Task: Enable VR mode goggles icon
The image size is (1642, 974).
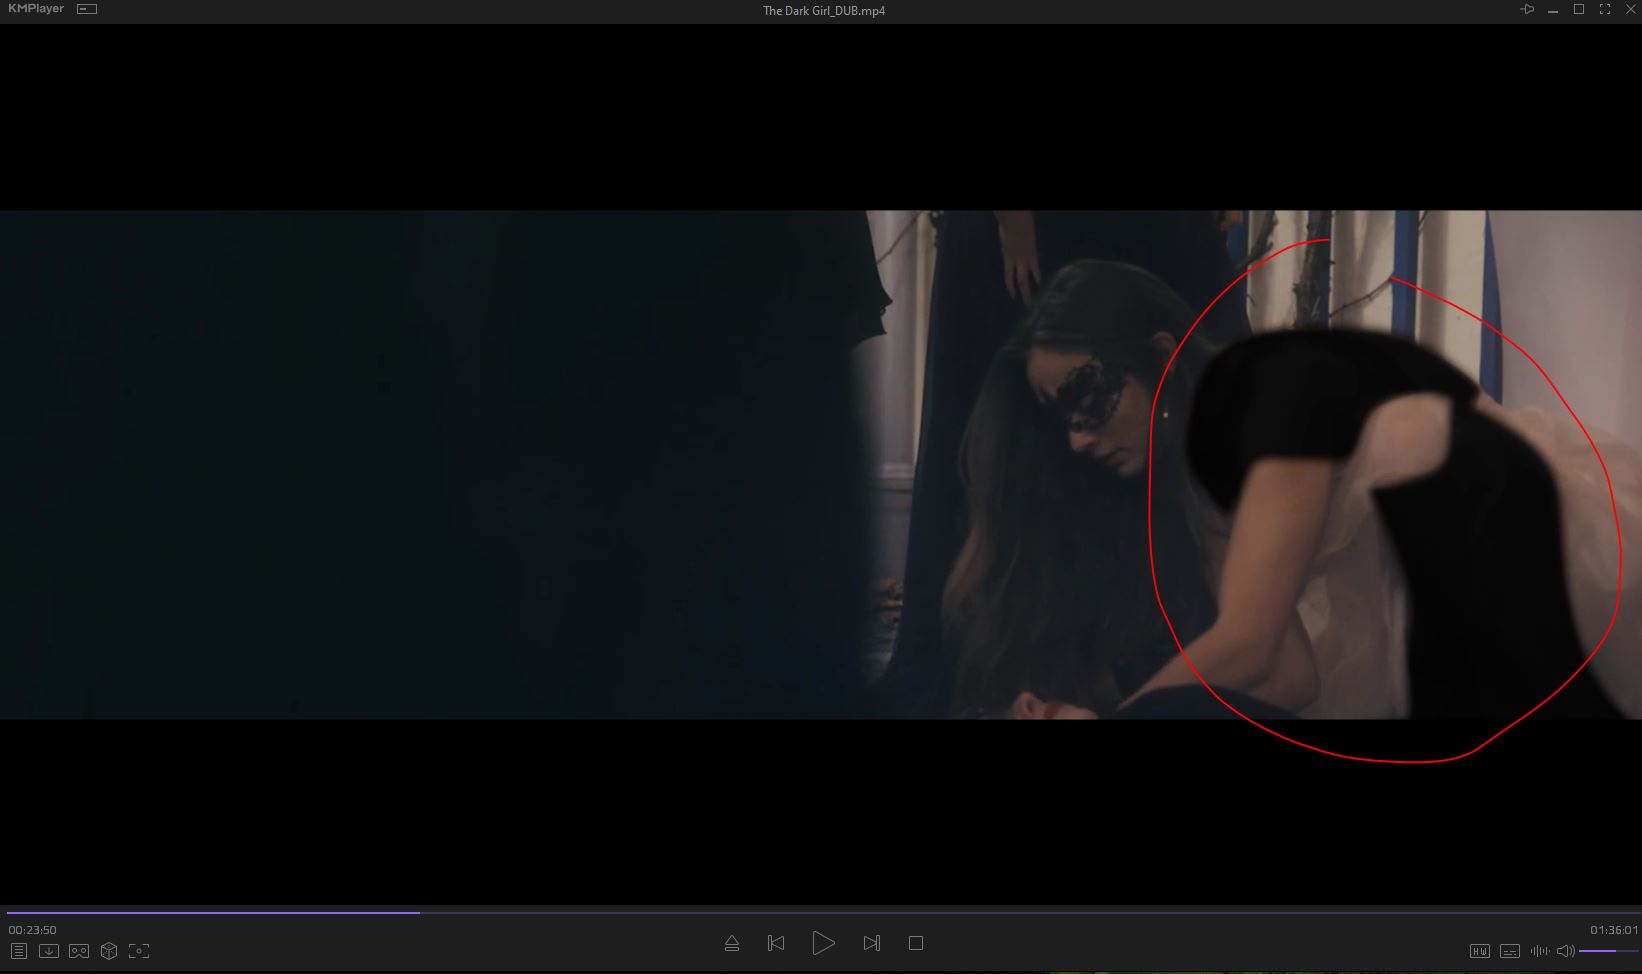Action: [79, 951]
